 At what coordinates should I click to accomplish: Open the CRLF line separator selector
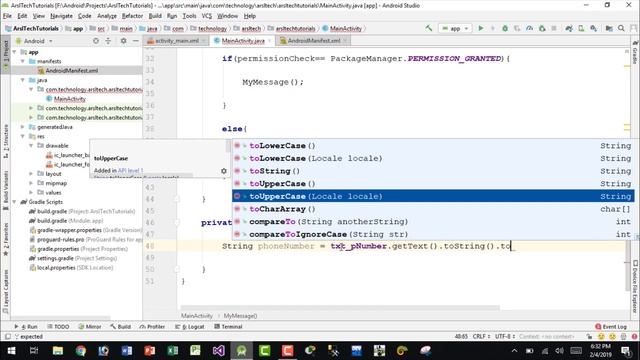click(x=481, y=336)
